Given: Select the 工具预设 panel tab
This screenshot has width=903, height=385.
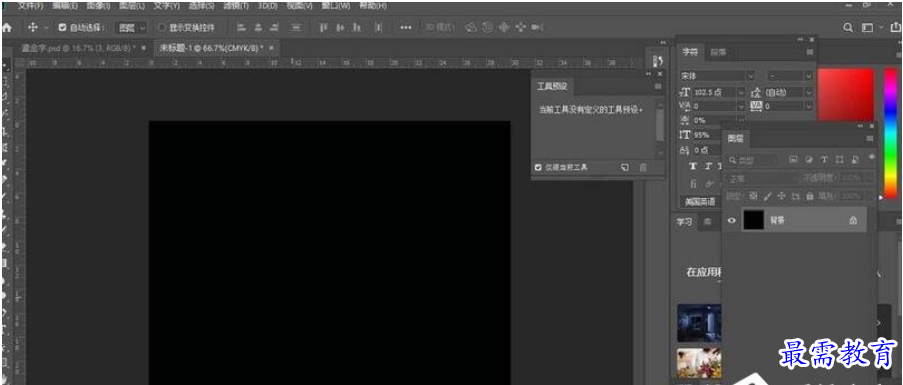Looking at the screenshot, I should point(552,86).
